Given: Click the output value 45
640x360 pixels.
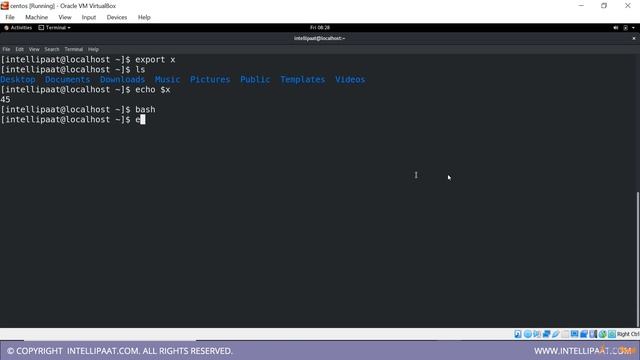Looking at the screenshot, I should click(5, 100).
